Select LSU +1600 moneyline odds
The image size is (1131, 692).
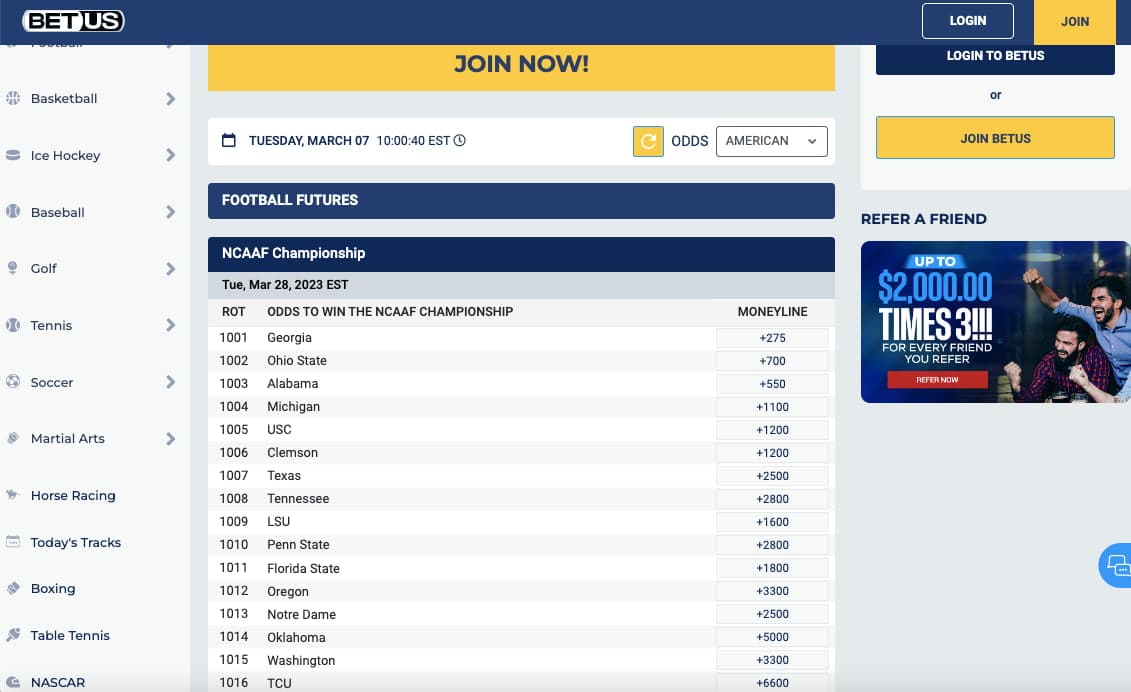[772, 522]
